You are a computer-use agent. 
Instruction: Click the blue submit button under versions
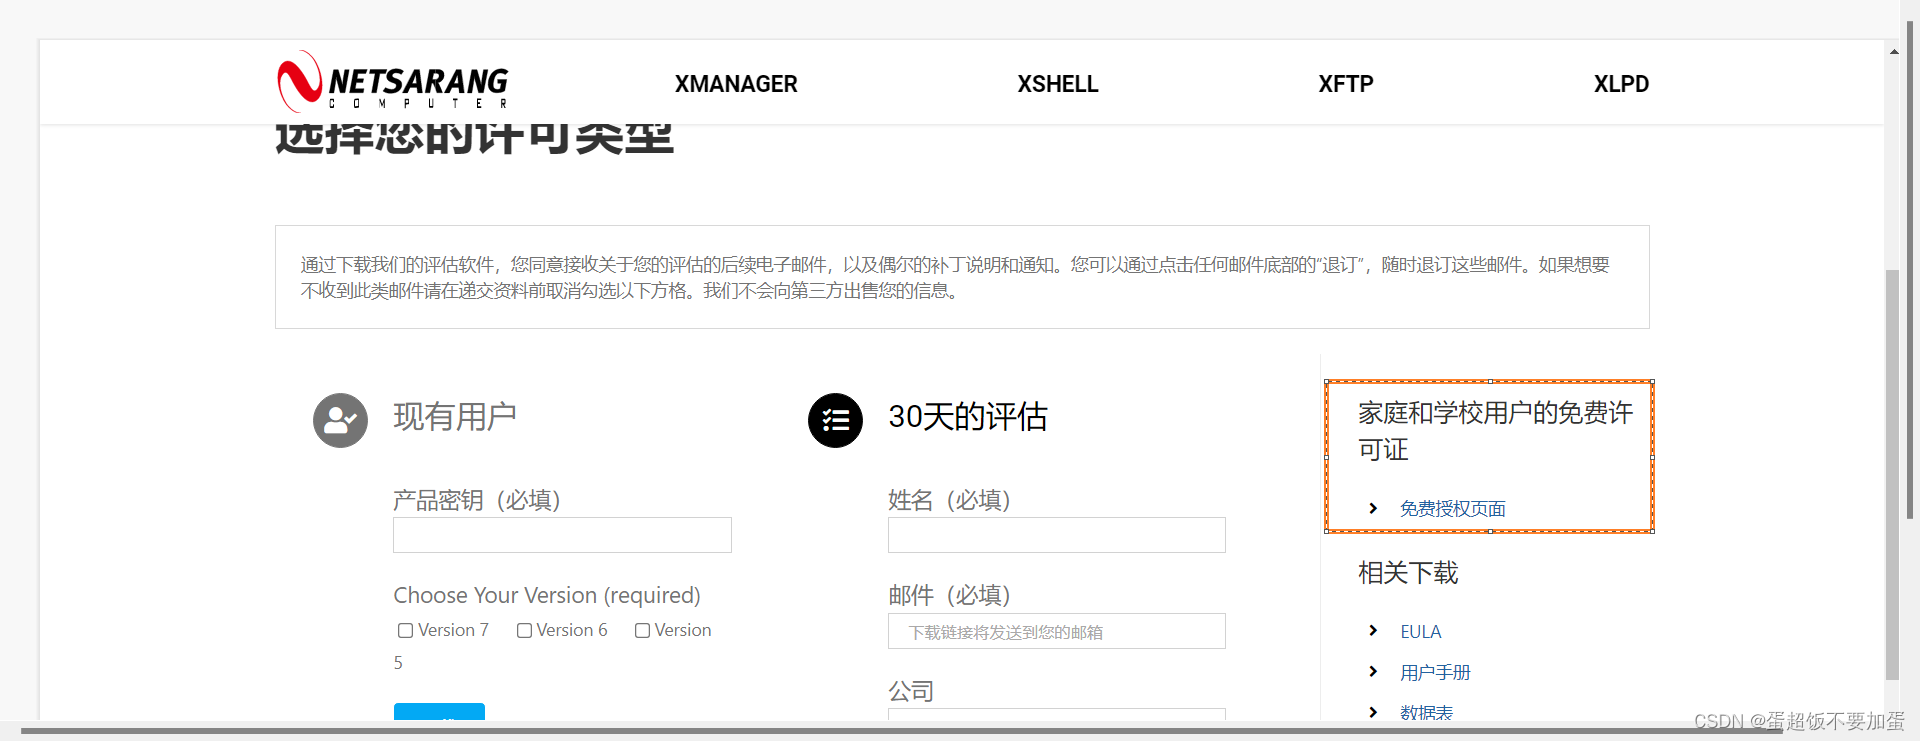439,711
